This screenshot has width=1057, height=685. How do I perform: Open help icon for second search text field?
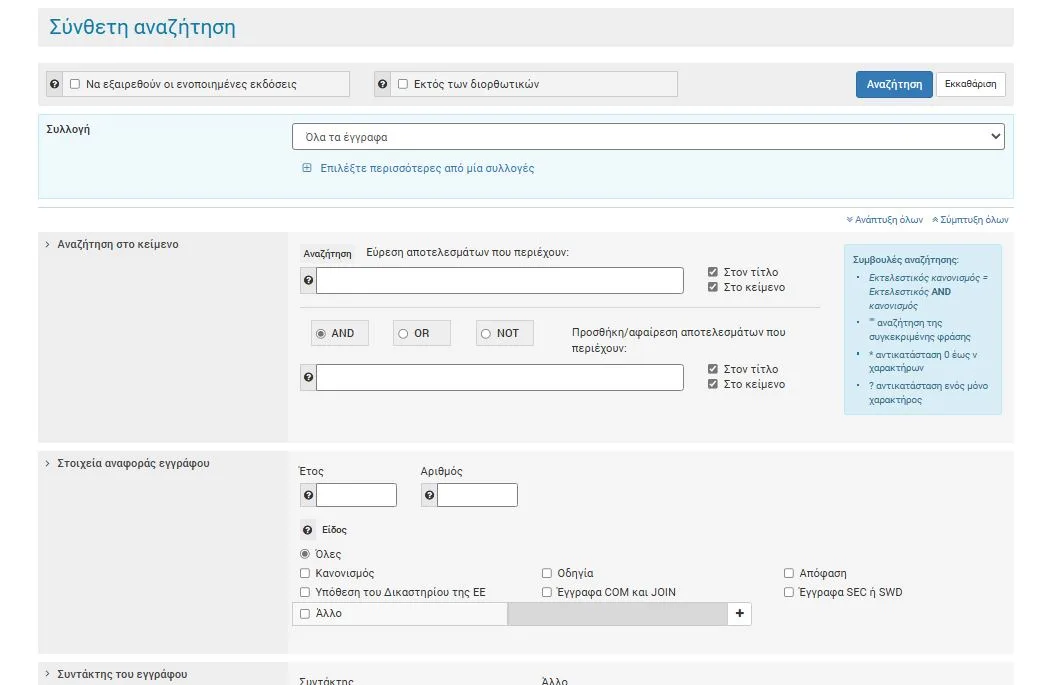(308, 378)
